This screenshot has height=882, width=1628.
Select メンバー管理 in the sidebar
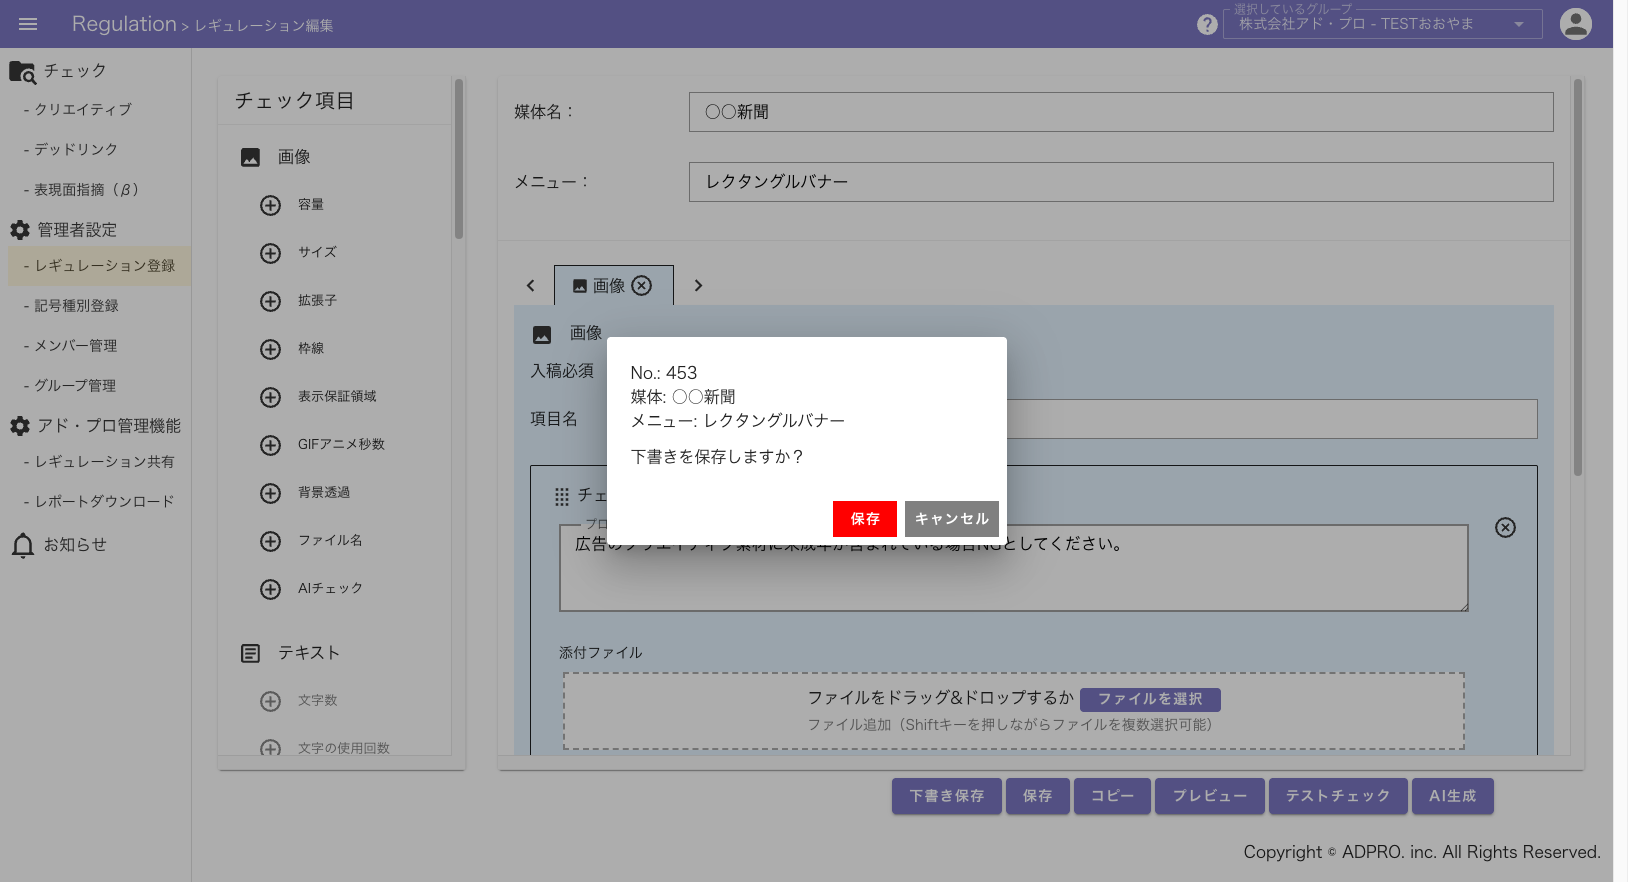pyautogui.click(x=76, y=346)
